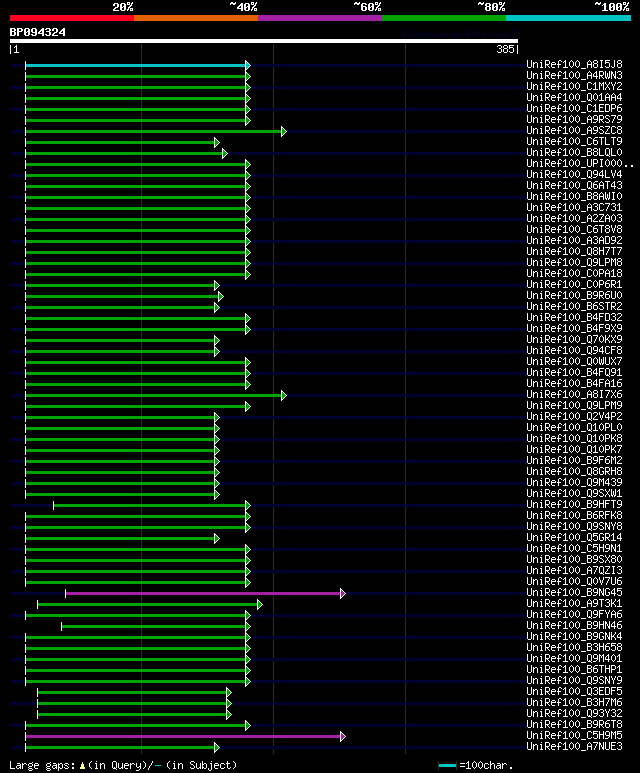640x773 pixels.
Task: Click the arrowhead ending the A7NUE3 alignment
Action: [x=216, y=747]
